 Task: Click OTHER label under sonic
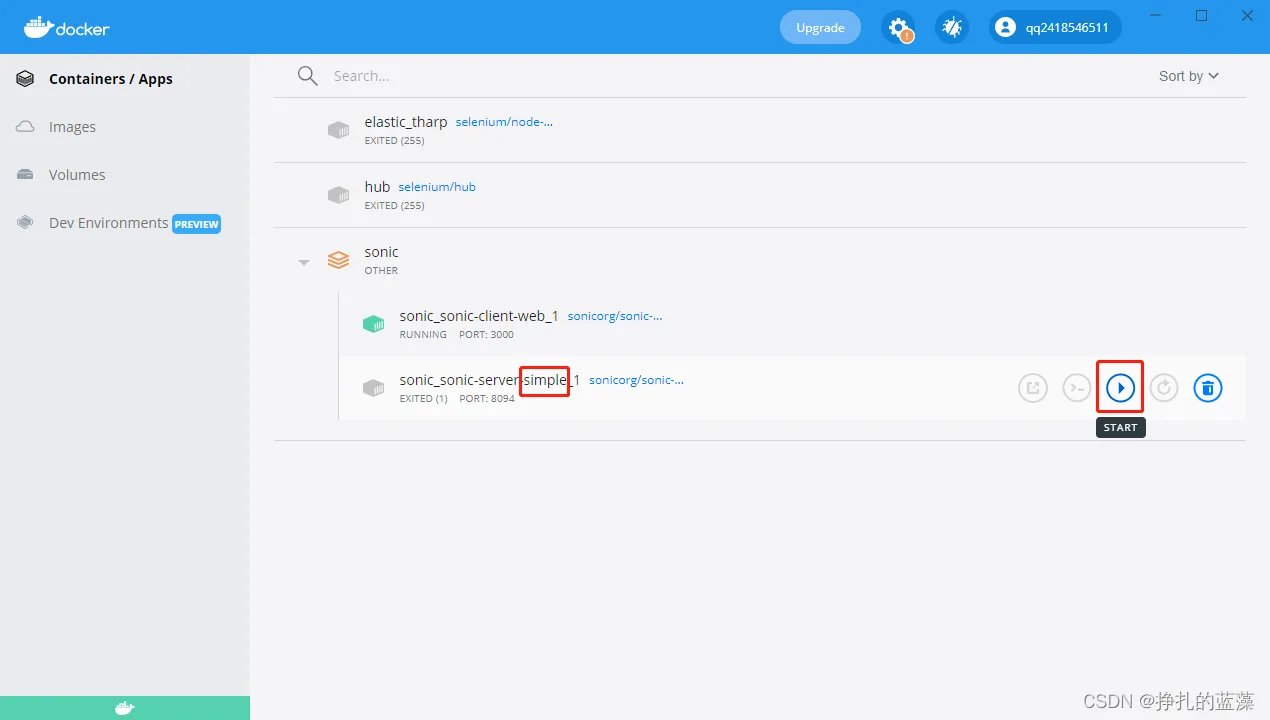(381, 271)
